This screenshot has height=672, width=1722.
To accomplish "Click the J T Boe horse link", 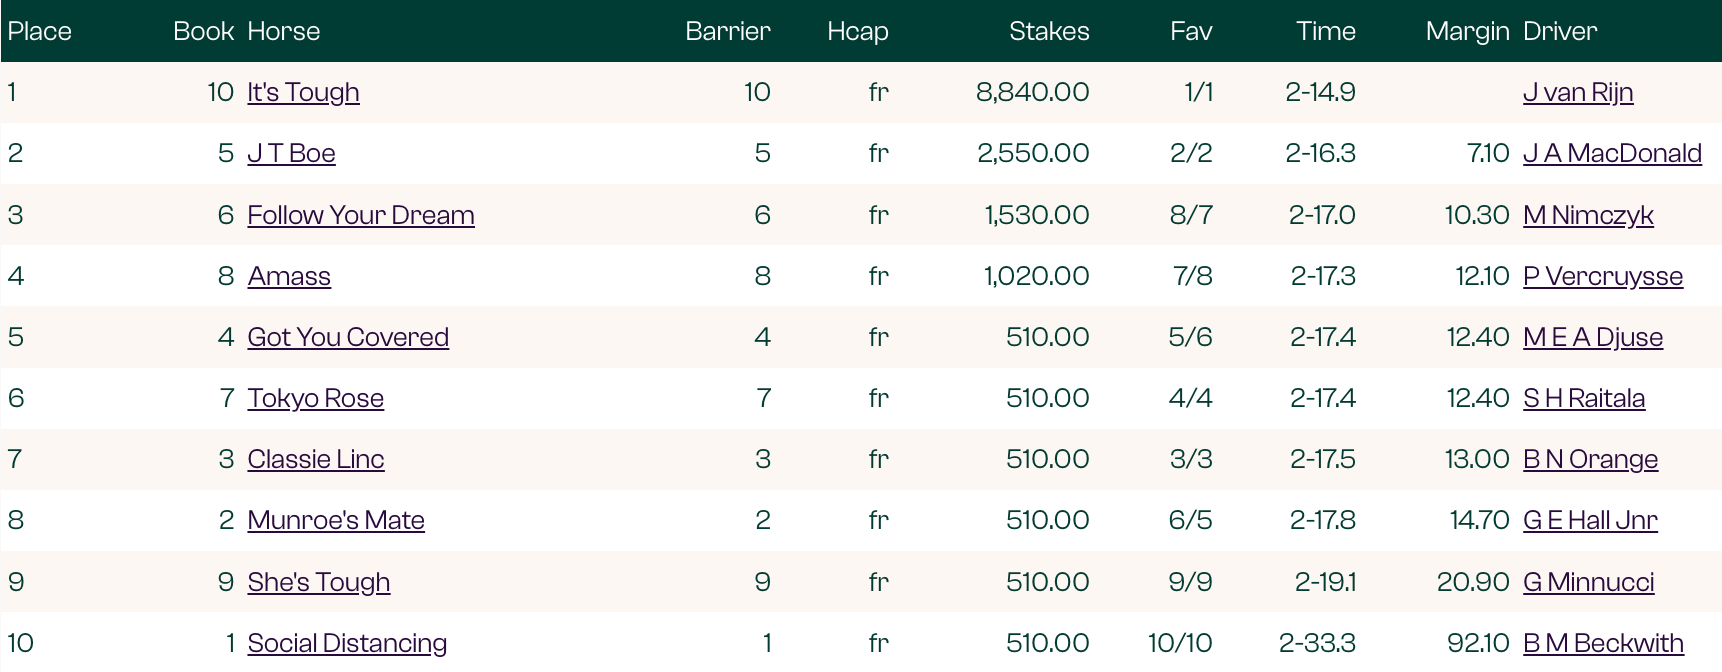I will coord(291,153).
